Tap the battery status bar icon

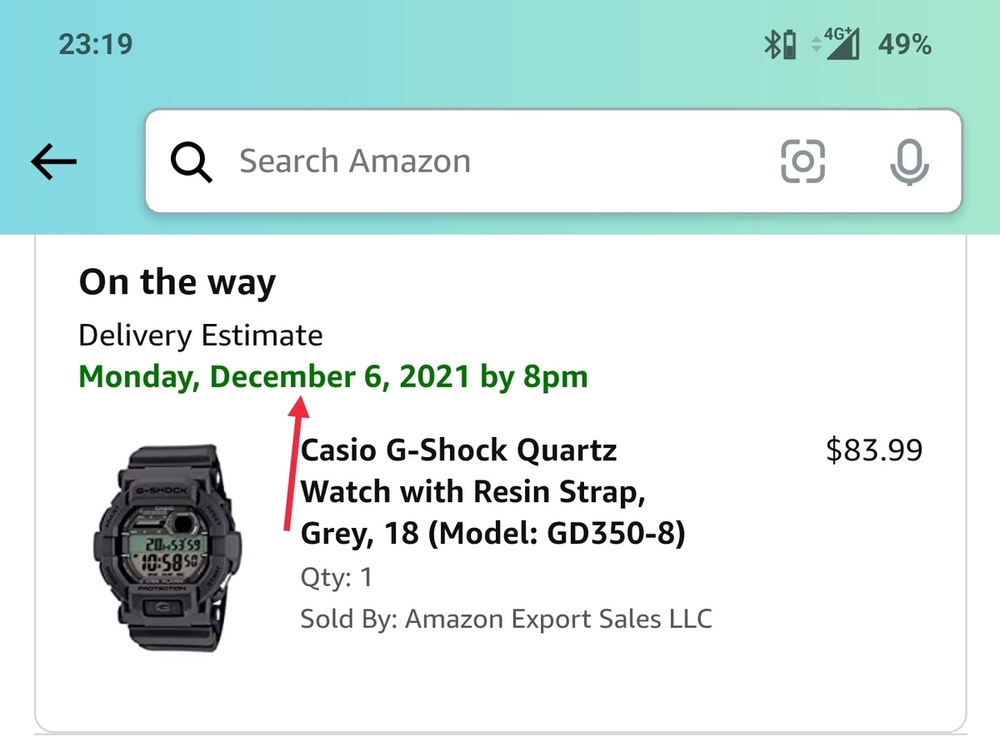coord(789,45)
